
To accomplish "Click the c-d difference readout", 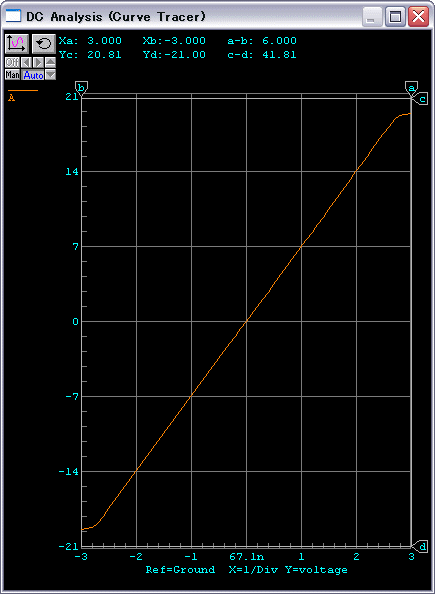I will (x=262, y=55).
